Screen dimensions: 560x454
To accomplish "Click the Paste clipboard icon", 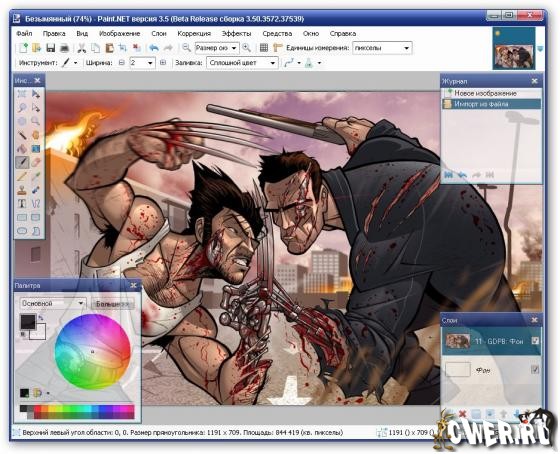I will click(x=109, y=48).
